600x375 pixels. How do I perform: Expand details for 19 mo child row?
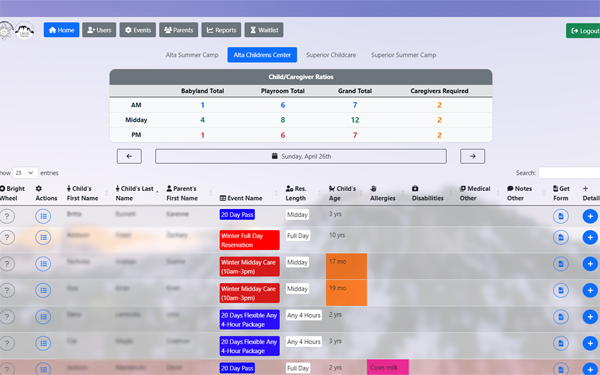(590, 290)
